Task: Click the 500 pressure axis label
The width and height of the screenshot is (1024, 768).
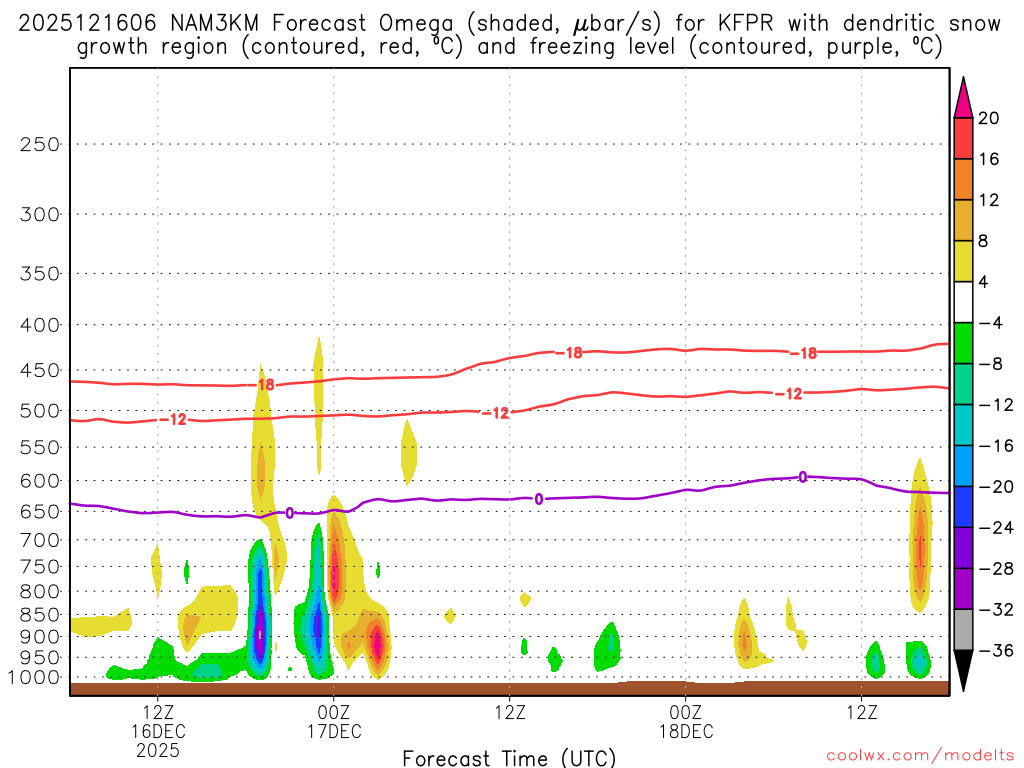Action: tap(40, 411)
